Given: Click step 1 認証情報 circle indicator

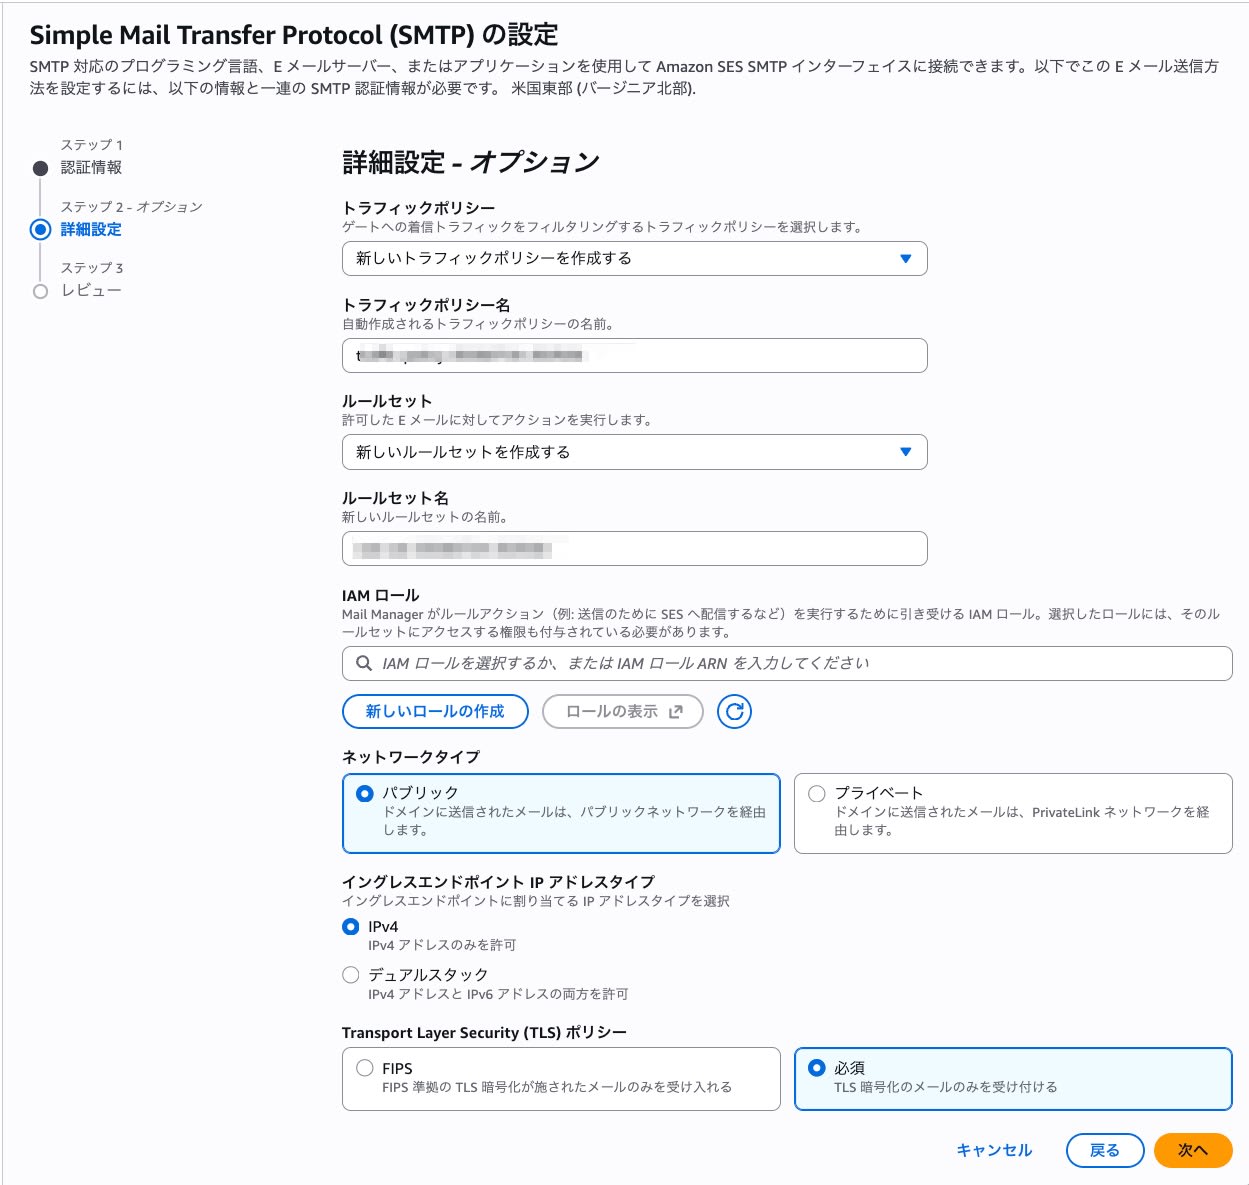Looking at the screenshot, I should [40, 168].
